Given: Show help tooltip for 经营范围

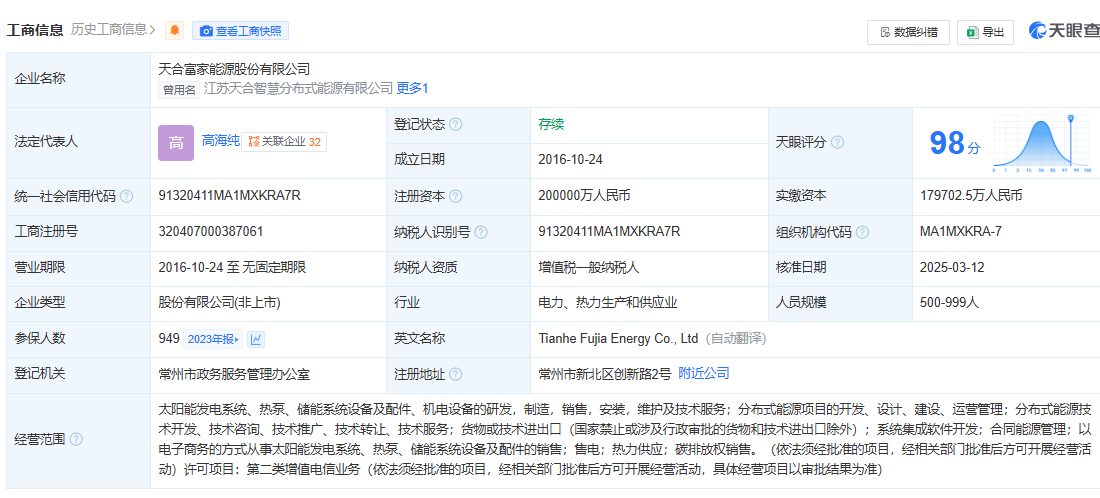Looking at the screenshot, I should coord(77,440).
